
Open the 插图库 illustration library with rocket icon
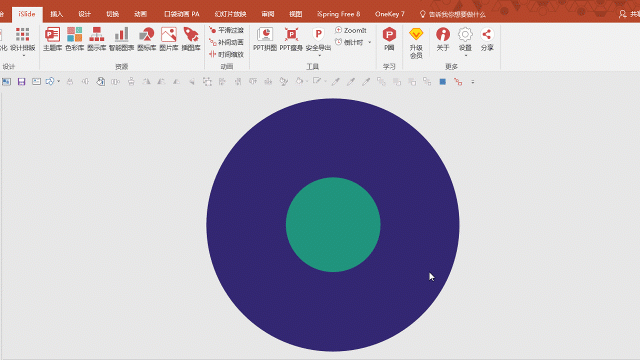(x=191, y=39)
